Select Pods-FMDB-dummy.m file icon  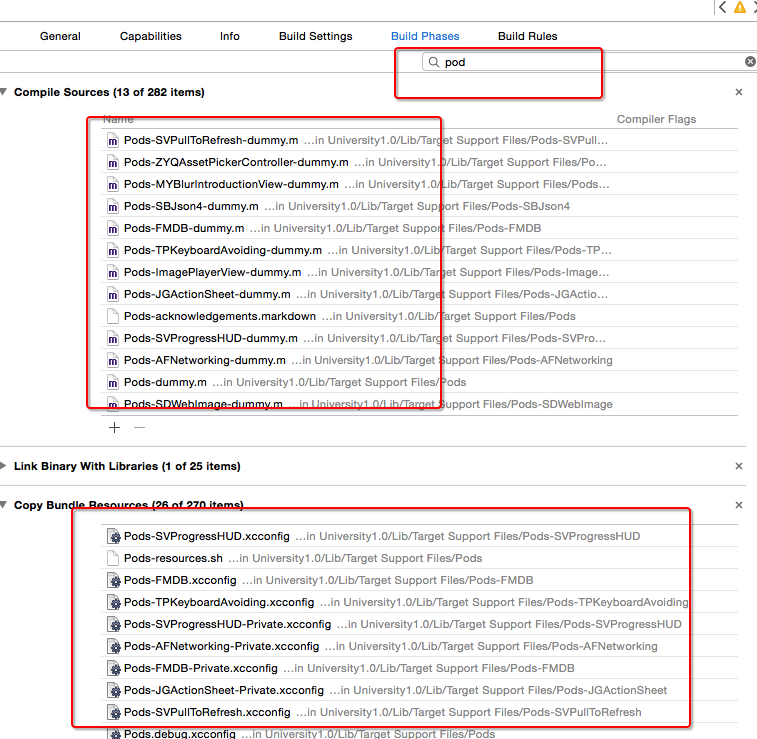click(112, 228)
